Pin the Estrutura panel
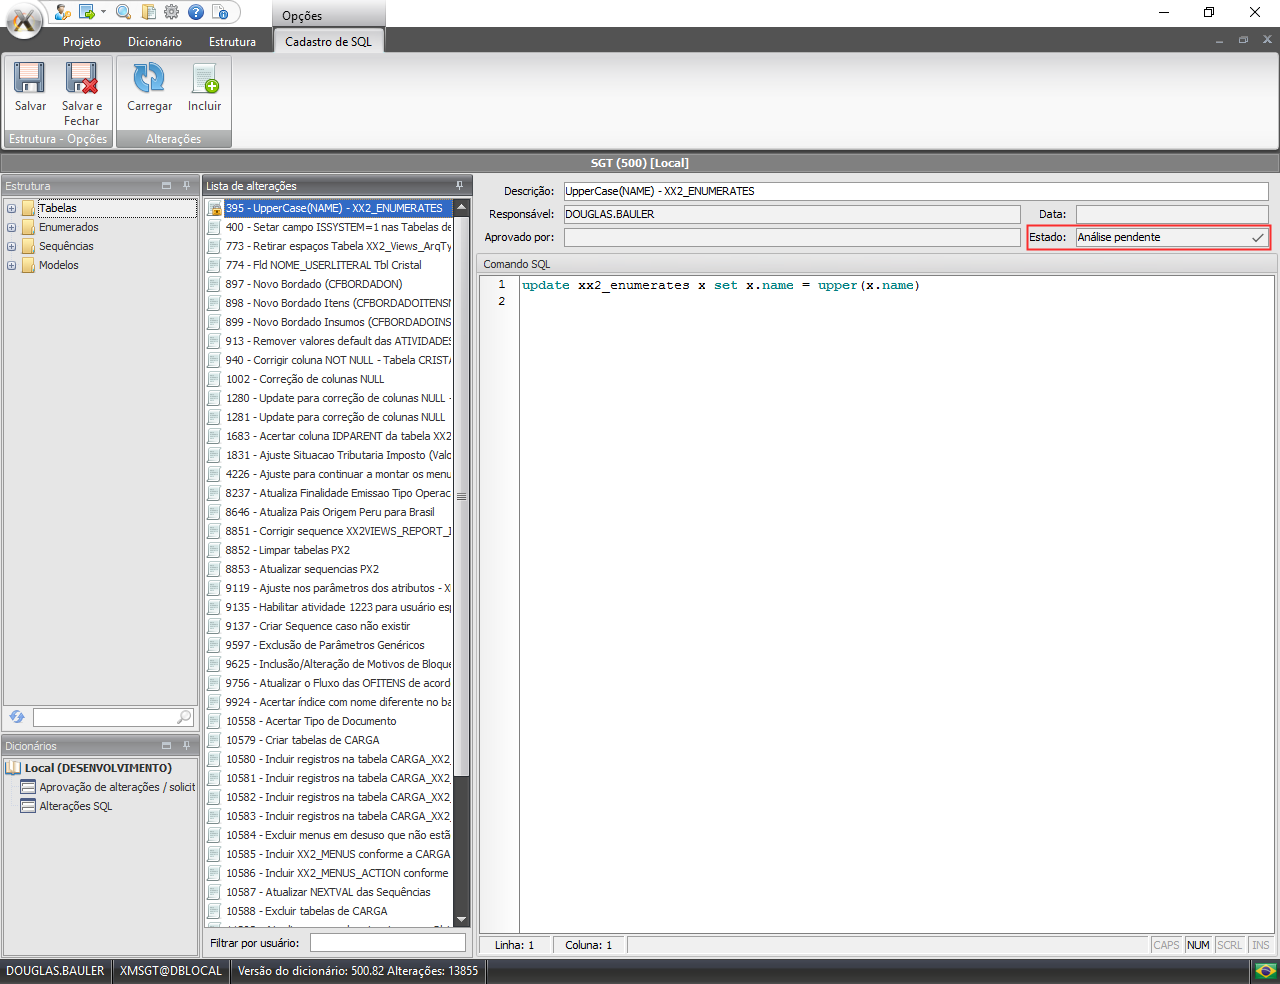1280x984 pixels. click(x=186, y=186)
